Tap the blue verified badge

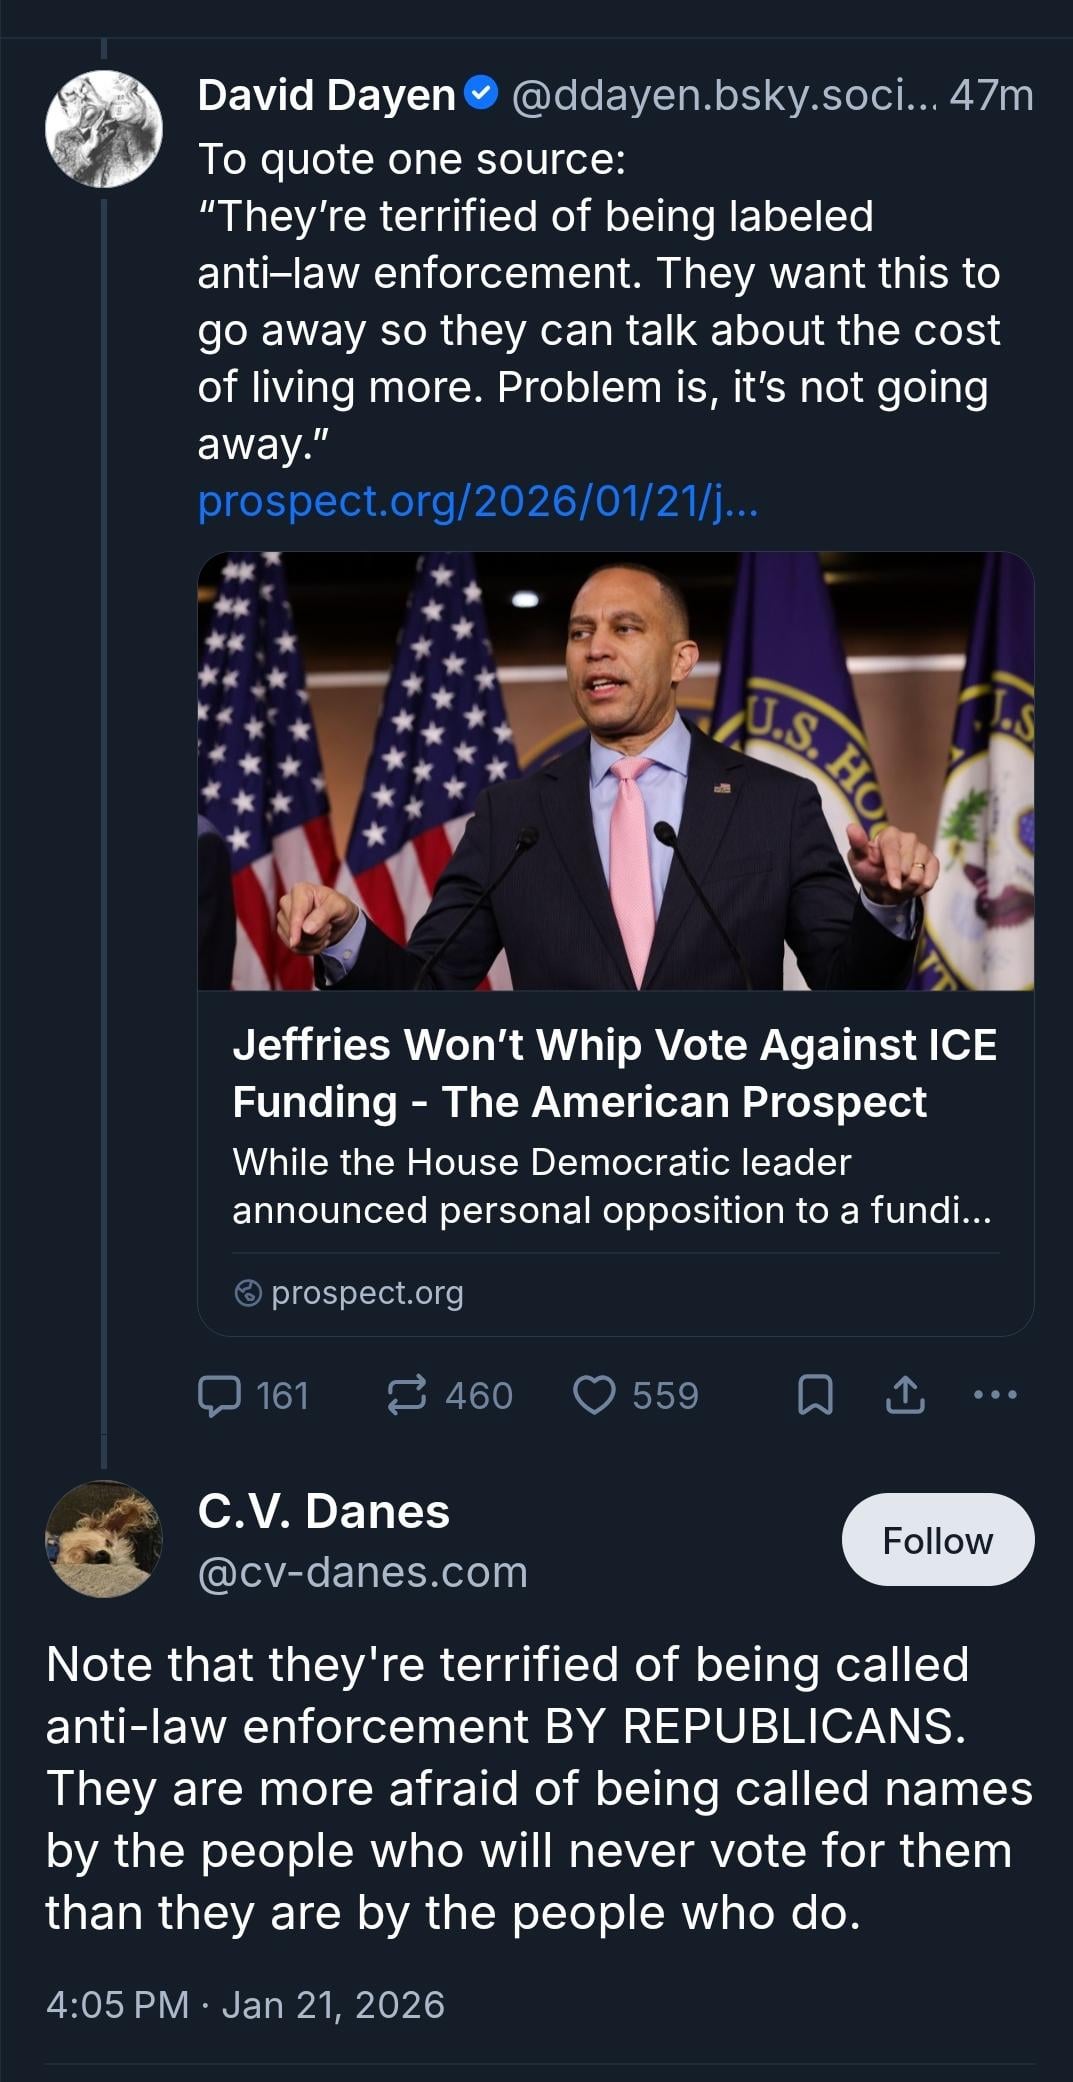click(482, 94)
